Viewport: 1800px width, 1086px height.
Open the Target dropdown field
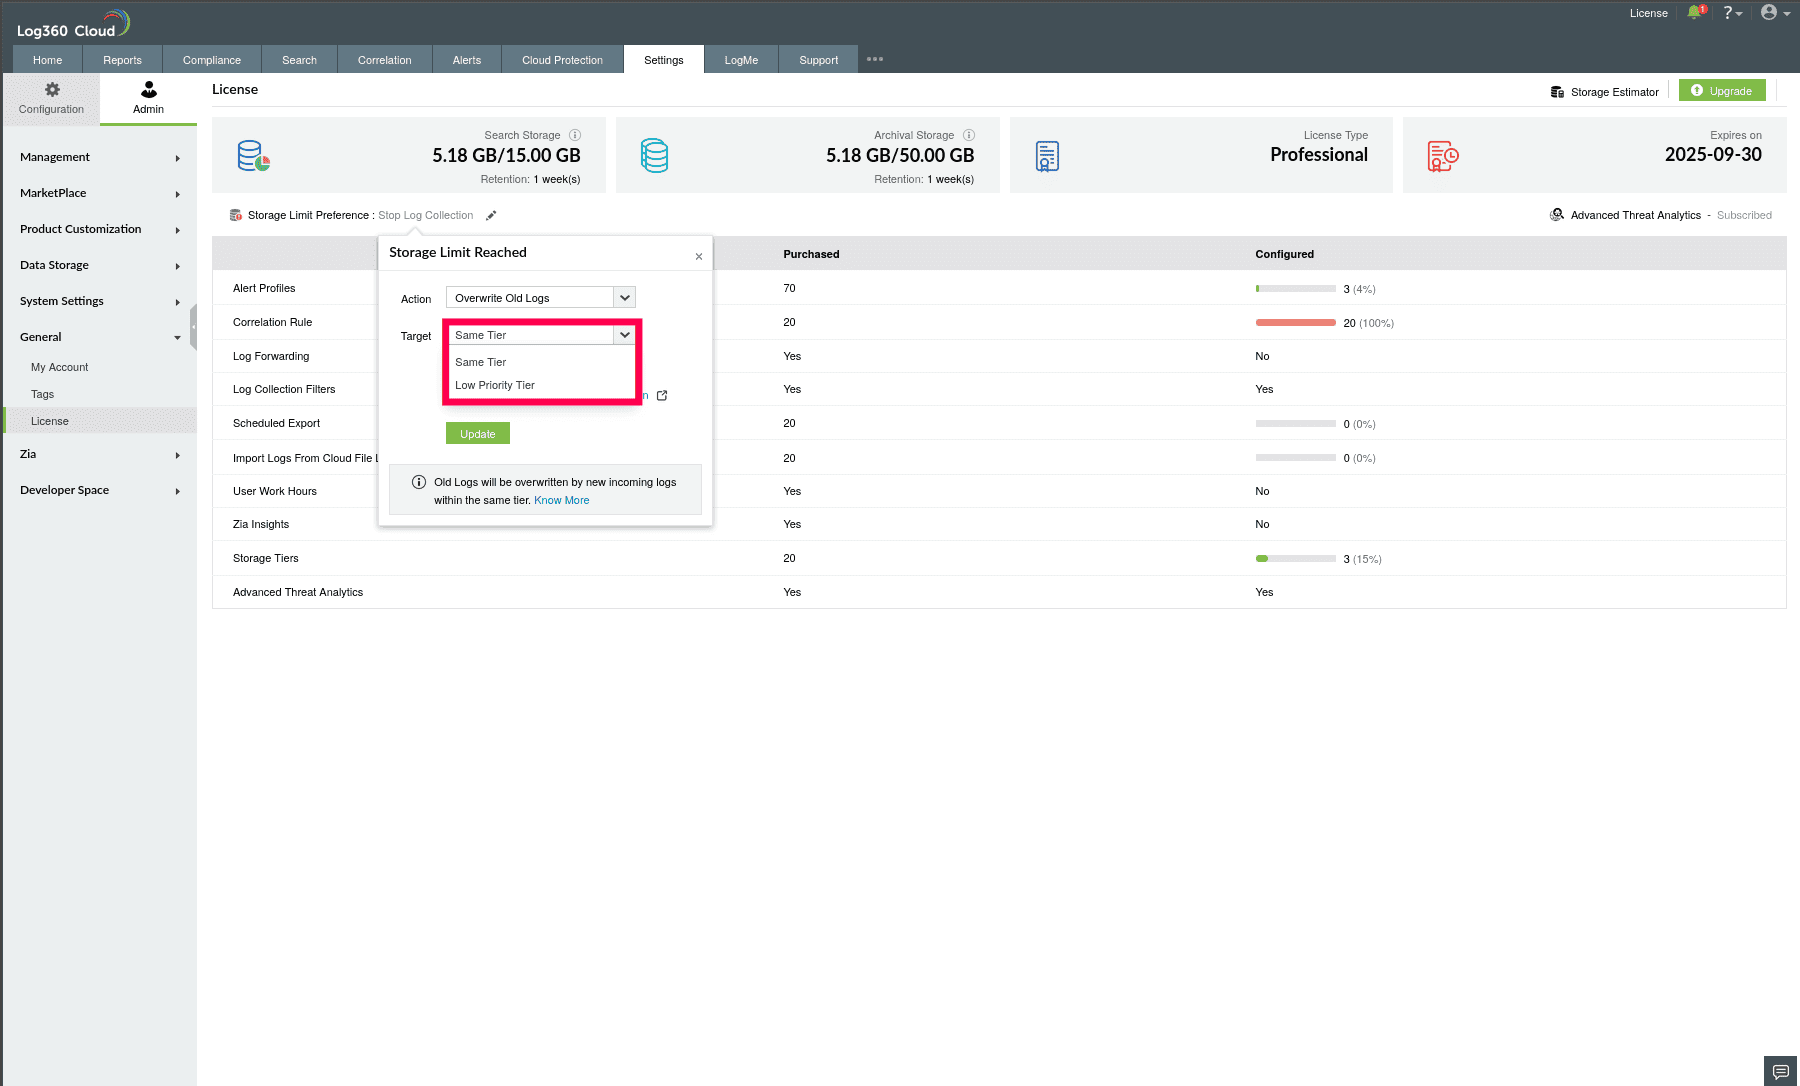click(542, 335)
